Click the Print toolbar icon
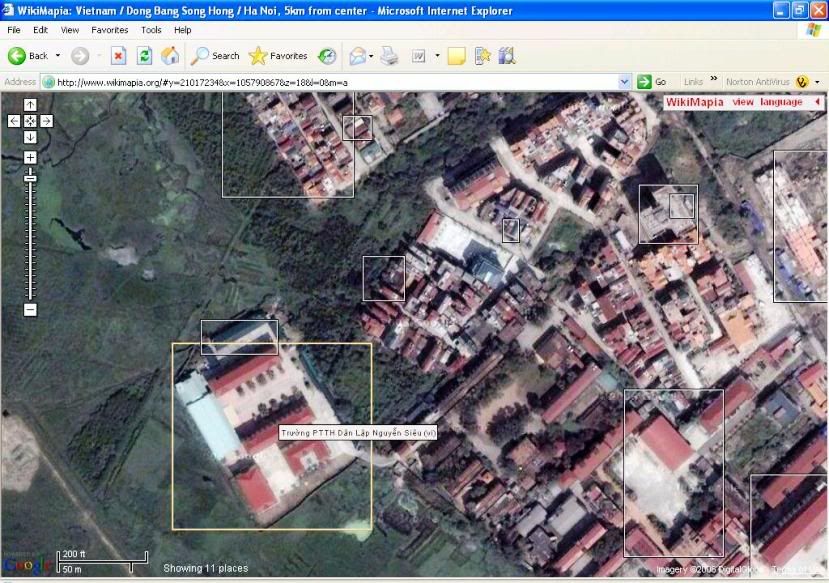Viewport: 829px width, 583px height. click(x=389, y=56)
